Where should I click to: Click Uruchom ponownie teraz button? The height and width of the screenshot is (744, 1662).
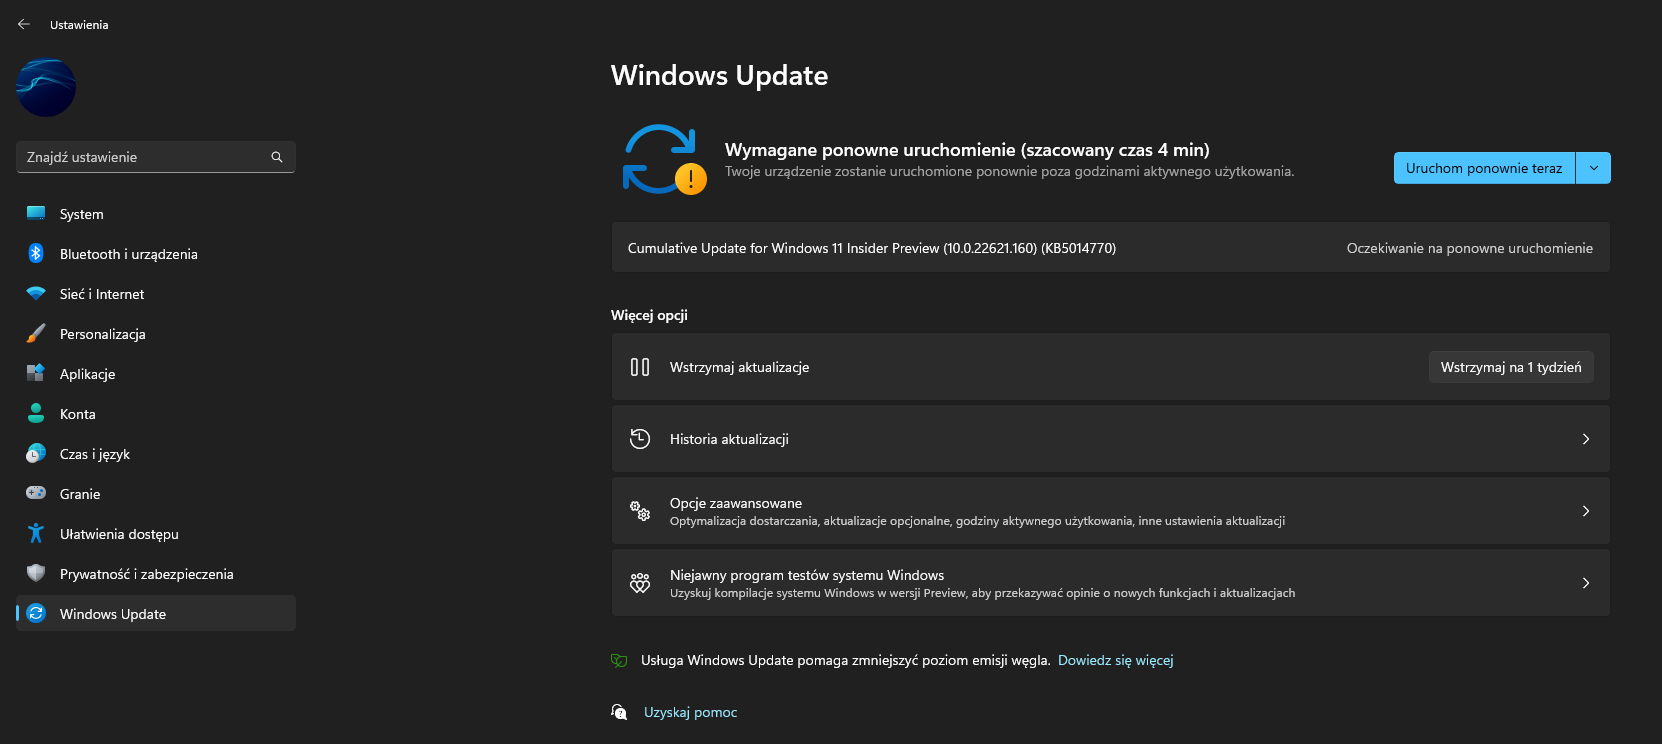1484,168
